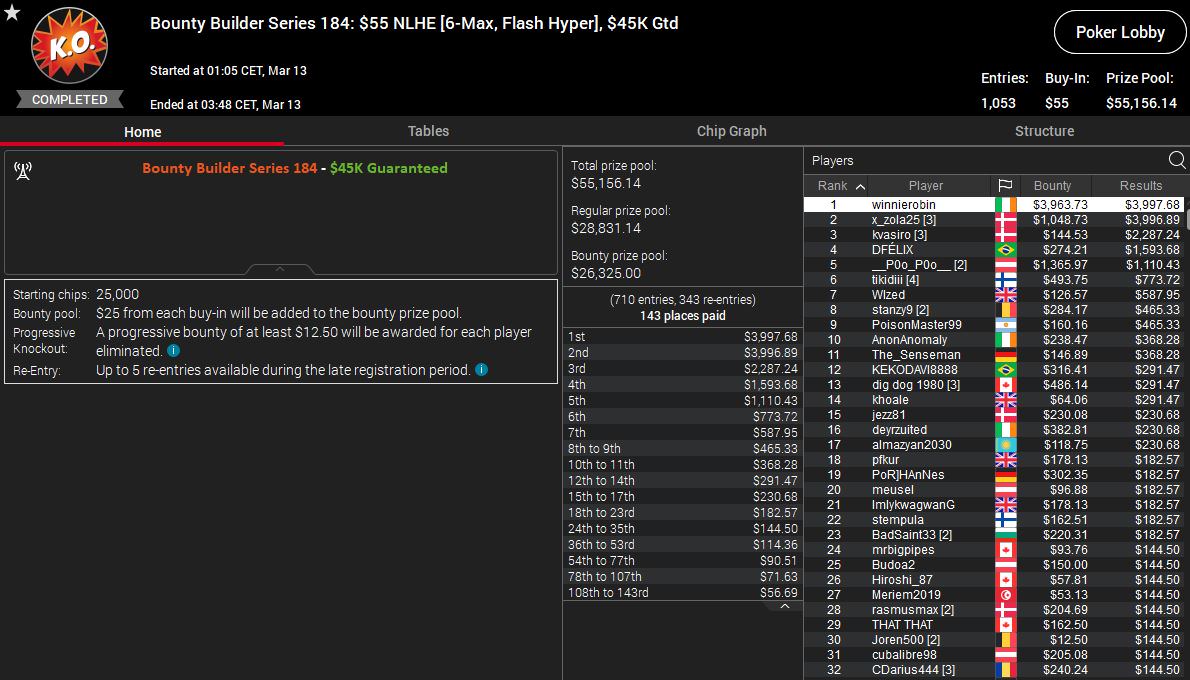Toggle Rank column sort order
This screenshot has height=680, width=1190.
(x=841, y=186)
